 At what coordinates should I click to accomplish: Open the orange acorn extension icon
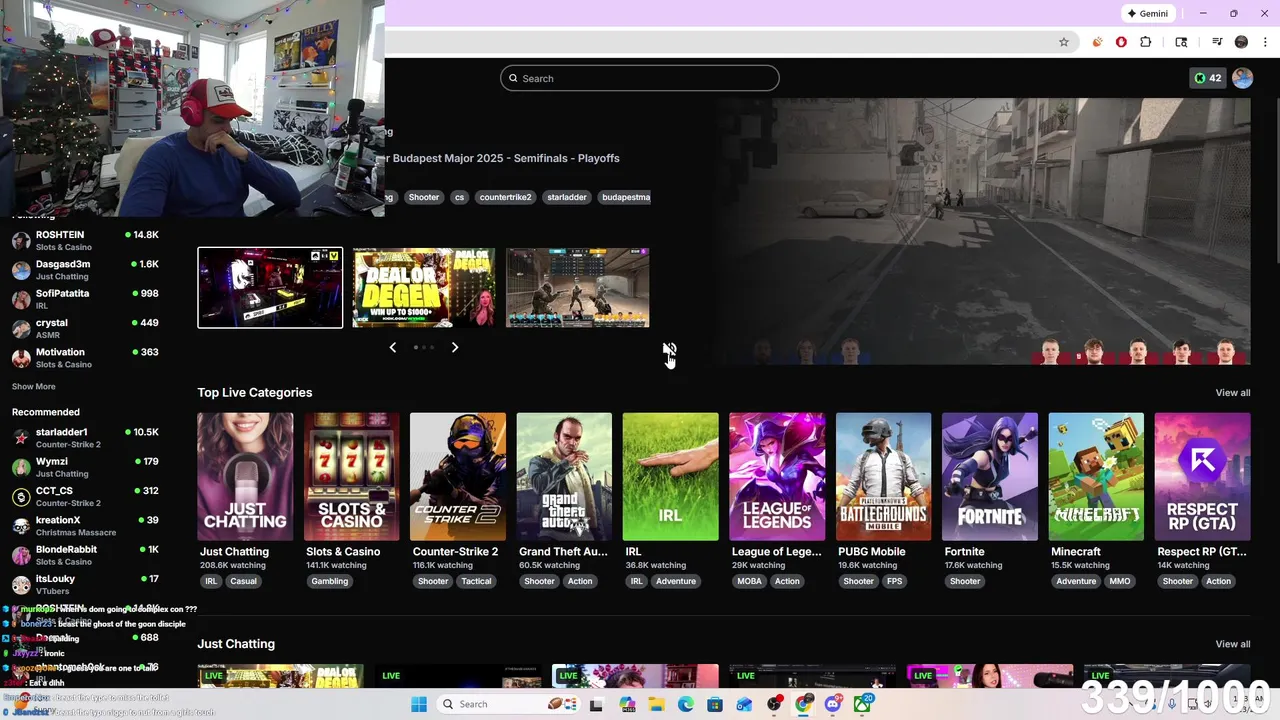point(1097,42)
